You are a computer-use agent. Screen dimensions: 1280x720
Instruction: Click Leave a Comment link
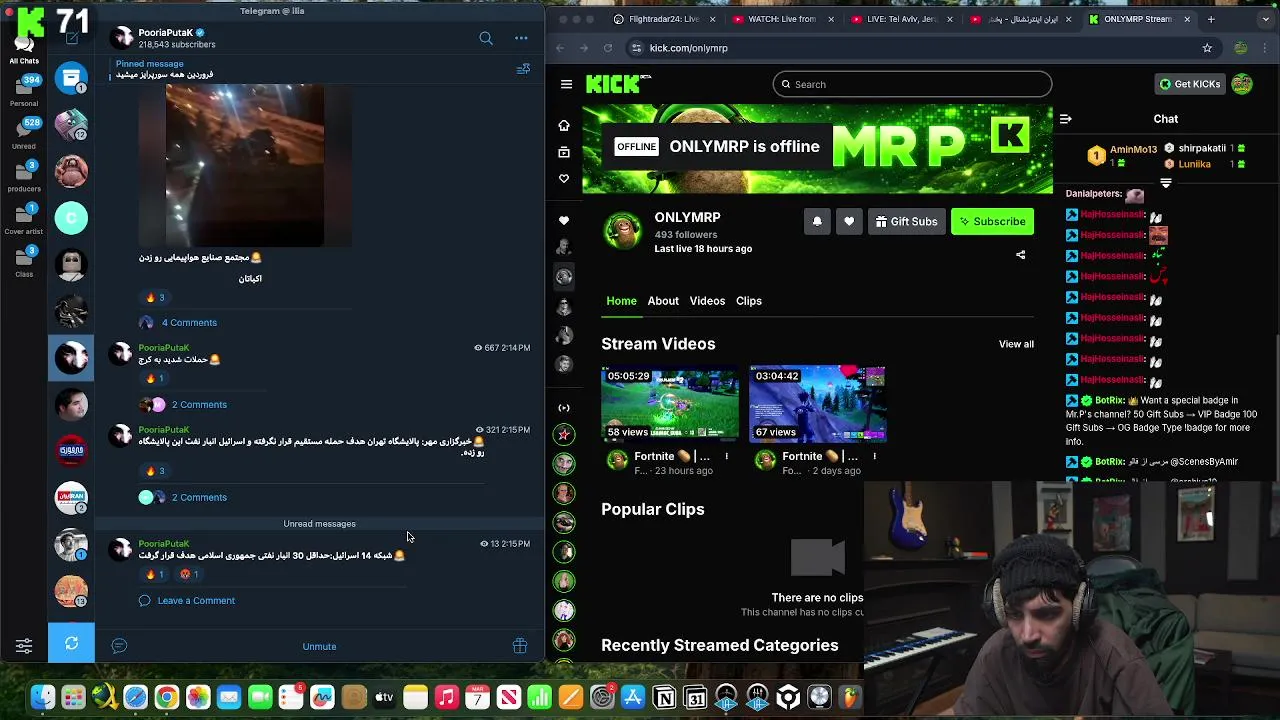(x=196, y=601)
